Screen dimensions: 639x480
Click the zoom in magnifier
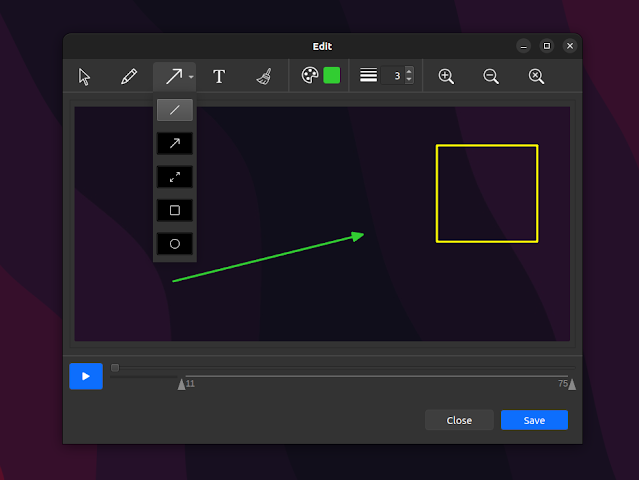[x=446, y=76]
